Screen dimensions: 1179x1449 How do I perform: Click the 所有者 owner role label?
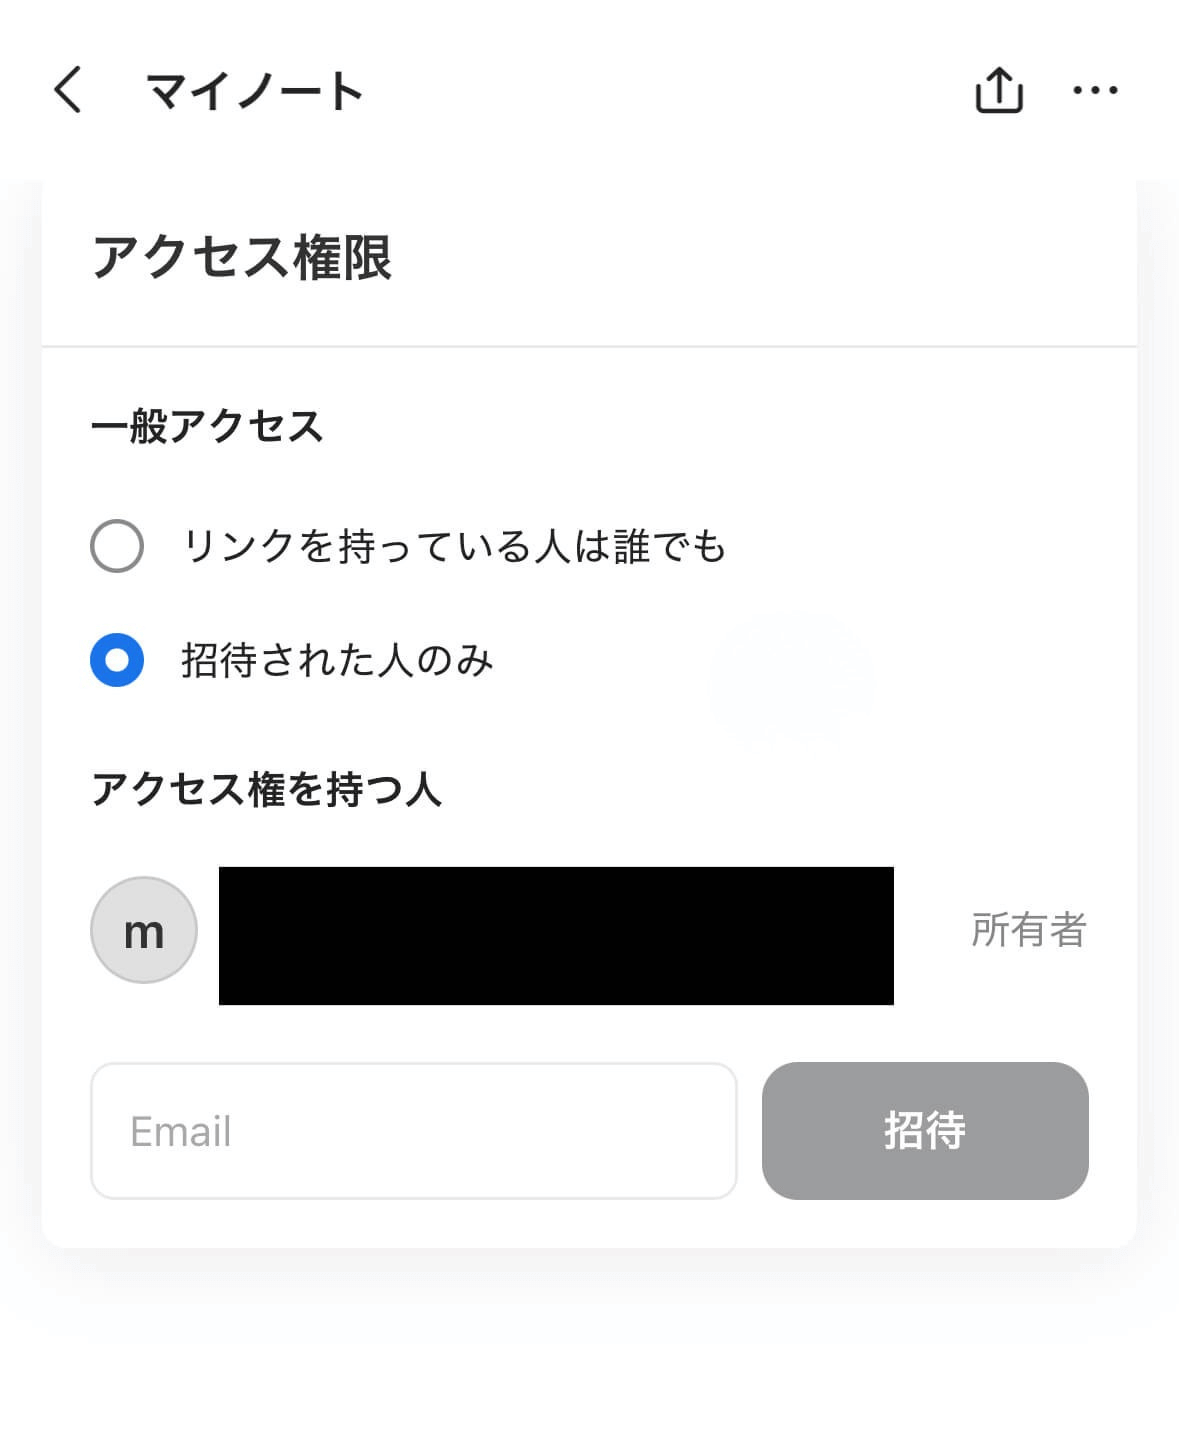click(x=1028, y=930)
